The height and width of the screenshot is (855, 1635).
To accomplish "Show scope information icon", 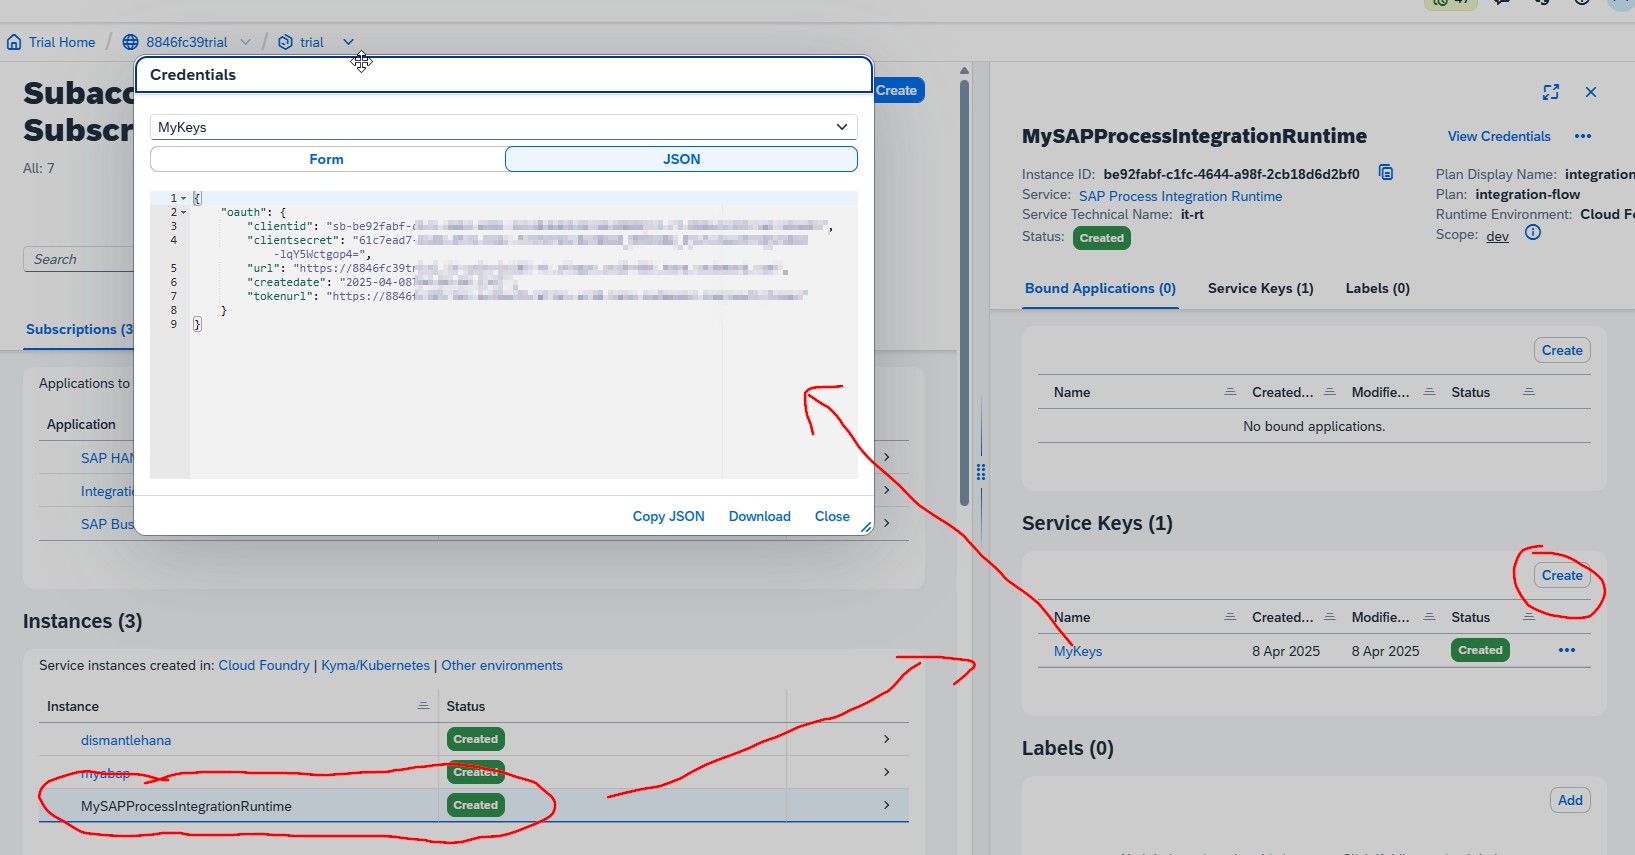I will click(x=1533, y=232).
